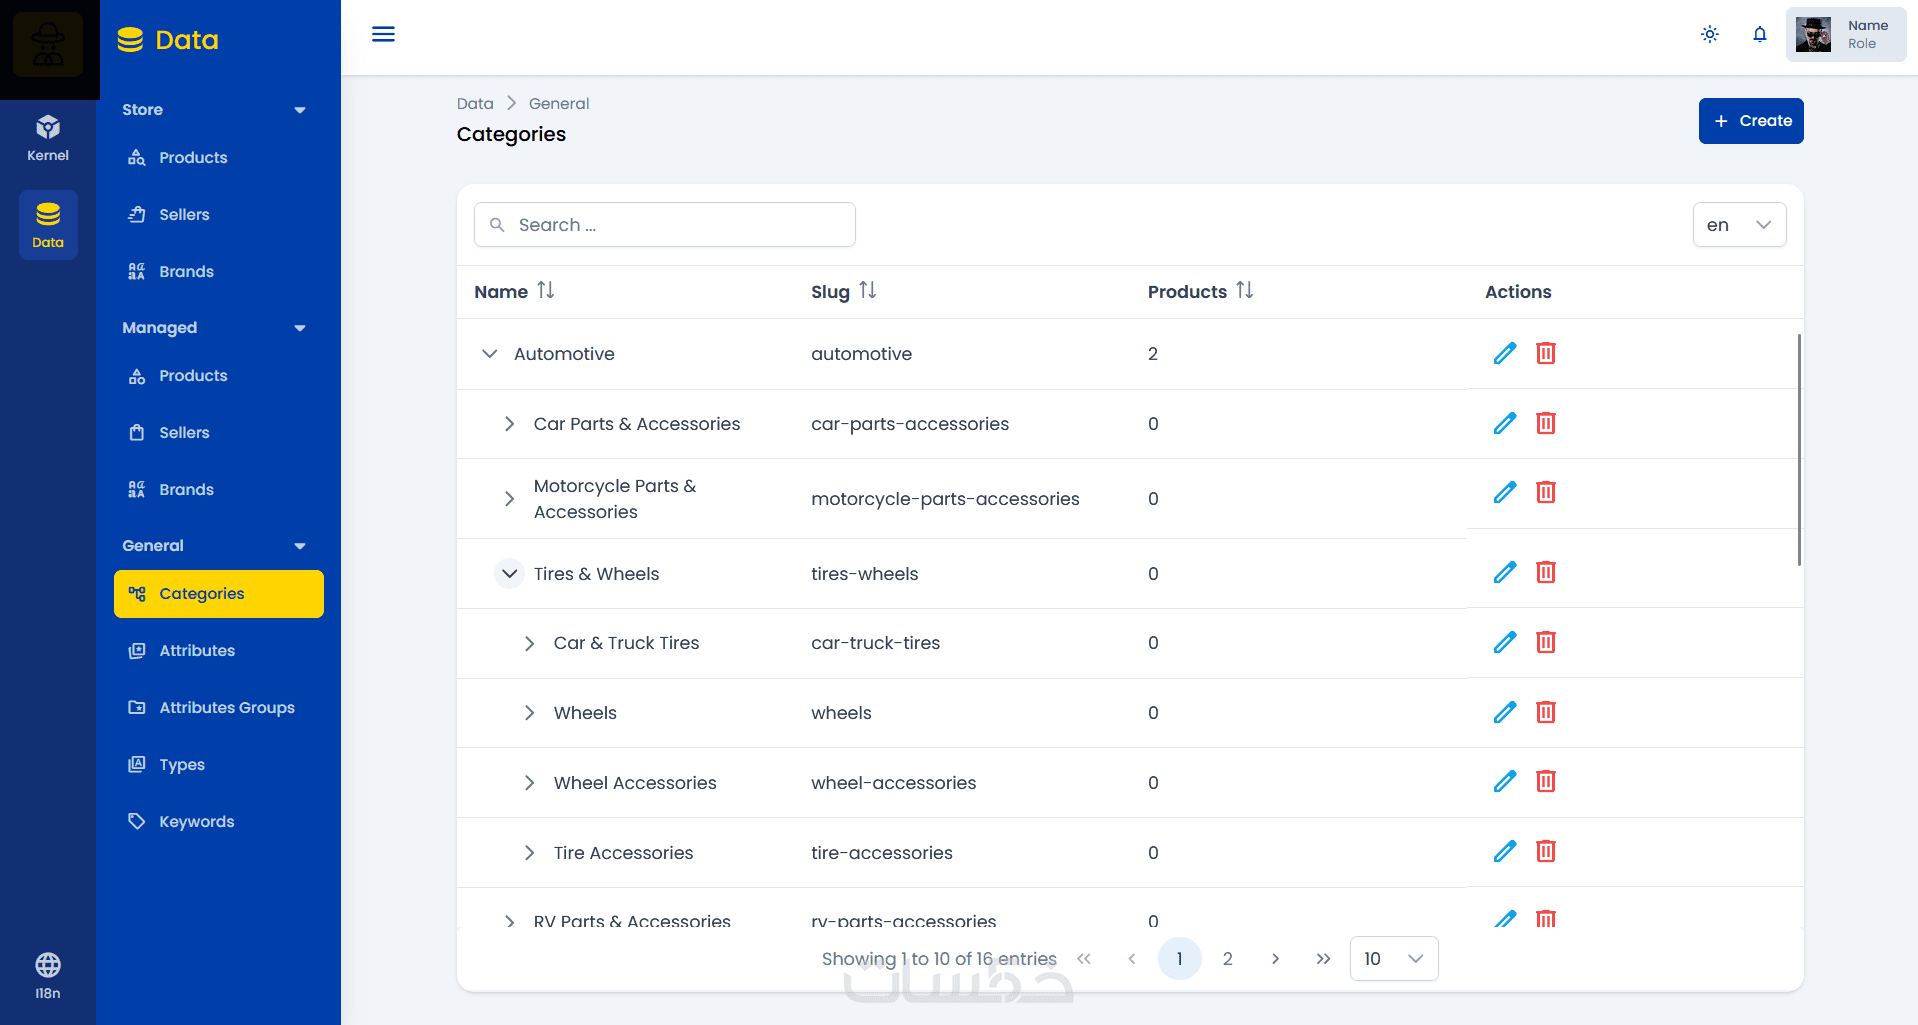Screen dimensions: 1918x1025
Task: Toggle the light/dark theme sun icon
Action: [x=1709, y=34]
